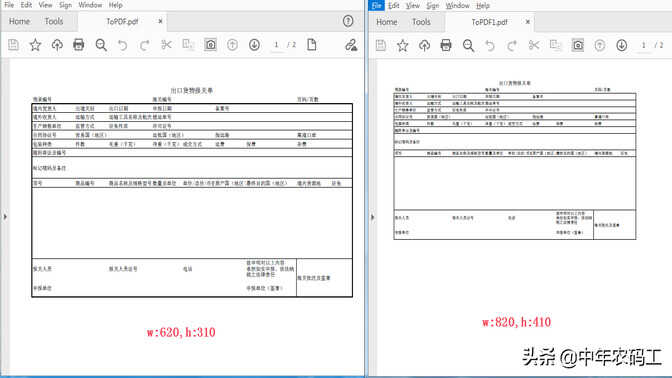Open the File menu in the right window
The image size is (672, 378).
377,6
